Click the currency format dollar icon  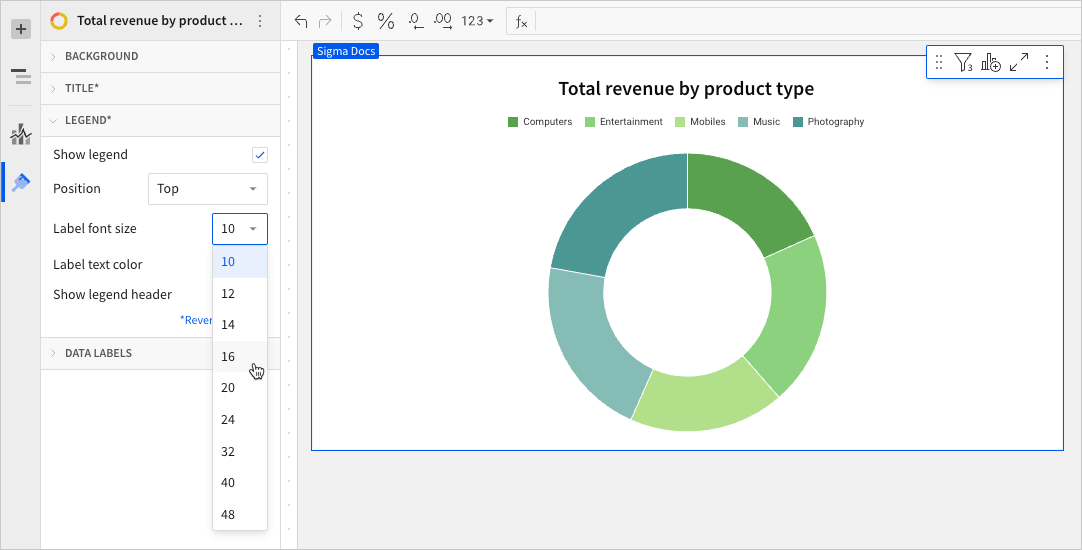pyautogui.click(x=358, y=21)
